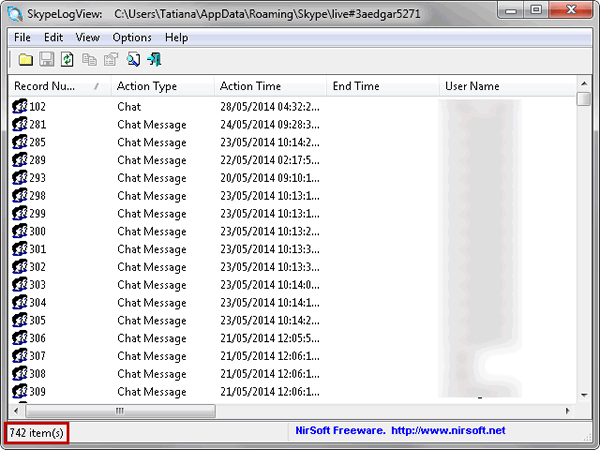This screenshot has width=600, height=450.
Task: Select the chat icon of record 289
Action: coord(20,160)
